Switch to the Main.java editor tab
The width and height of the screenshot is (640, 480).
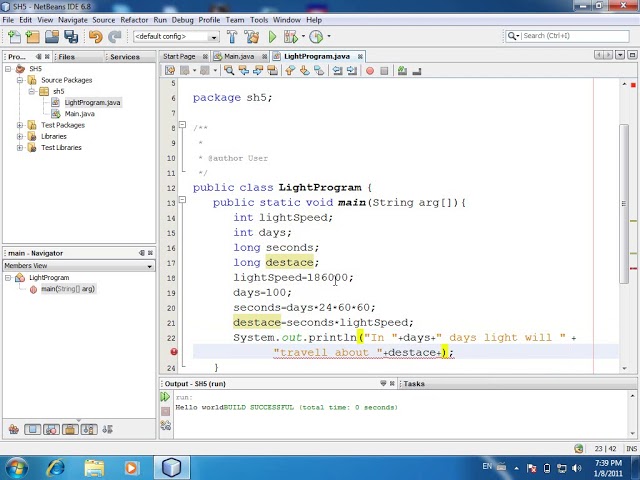(239, 56)
